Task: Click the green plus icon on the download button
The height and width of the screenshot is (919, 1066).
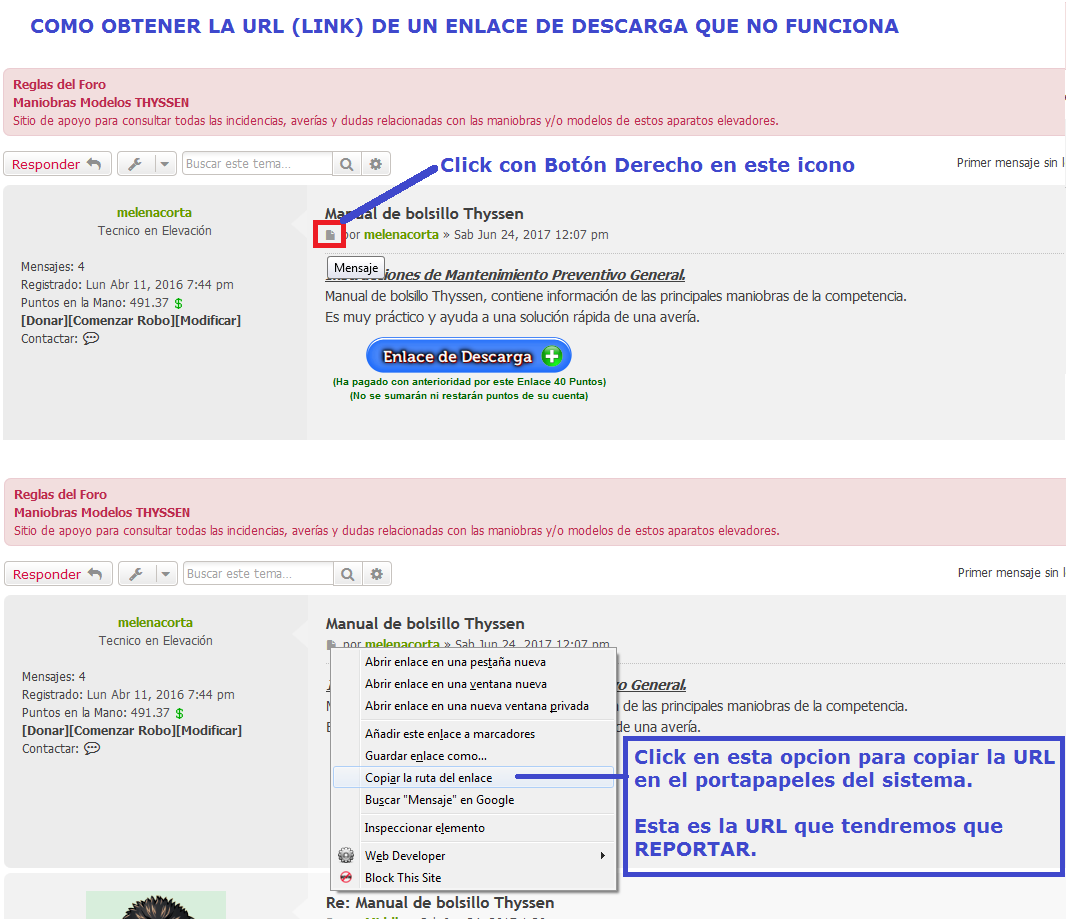Action: point(551,356)
